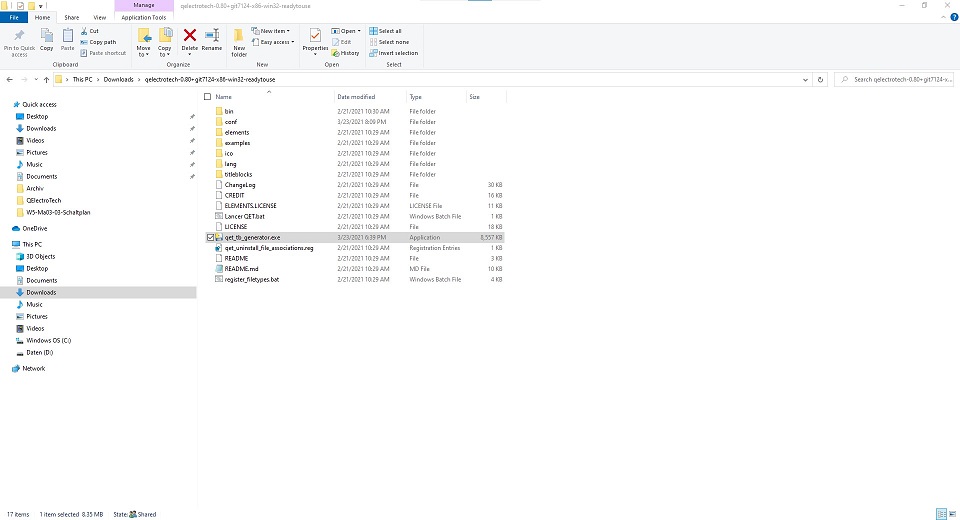This screenshot has width=960, height=520.
Task: Open the View ribbon tab
Action: (x=98, y=17)
